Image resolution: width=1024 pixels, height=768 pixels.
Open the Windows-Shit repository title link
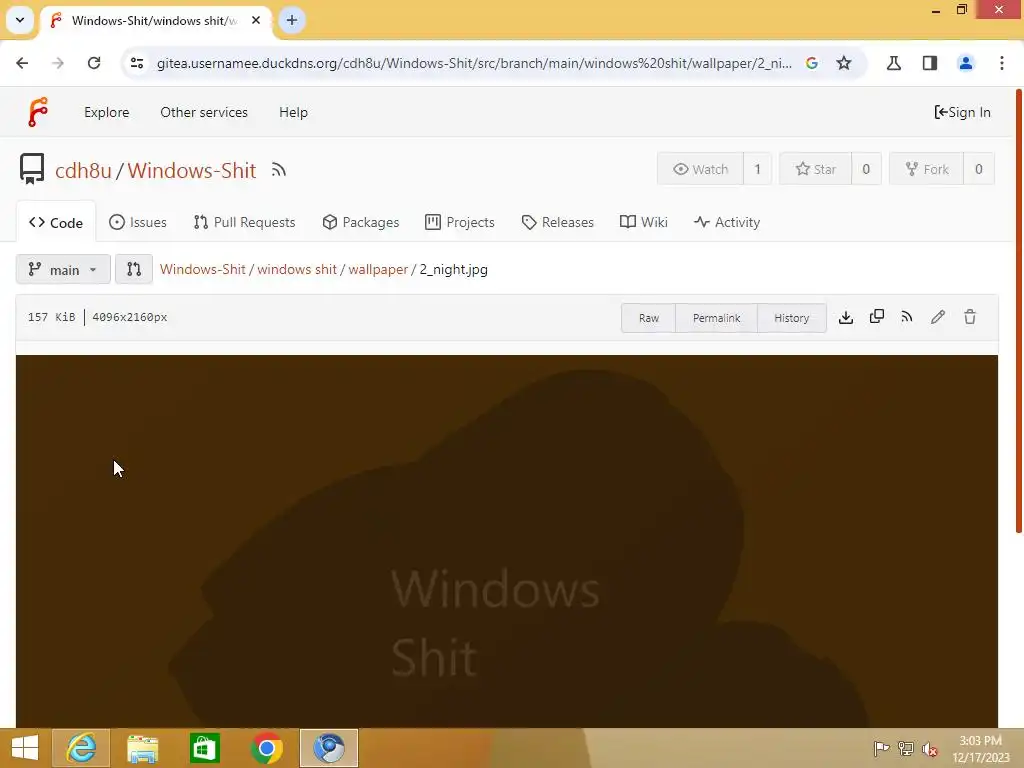pos(191,170)
